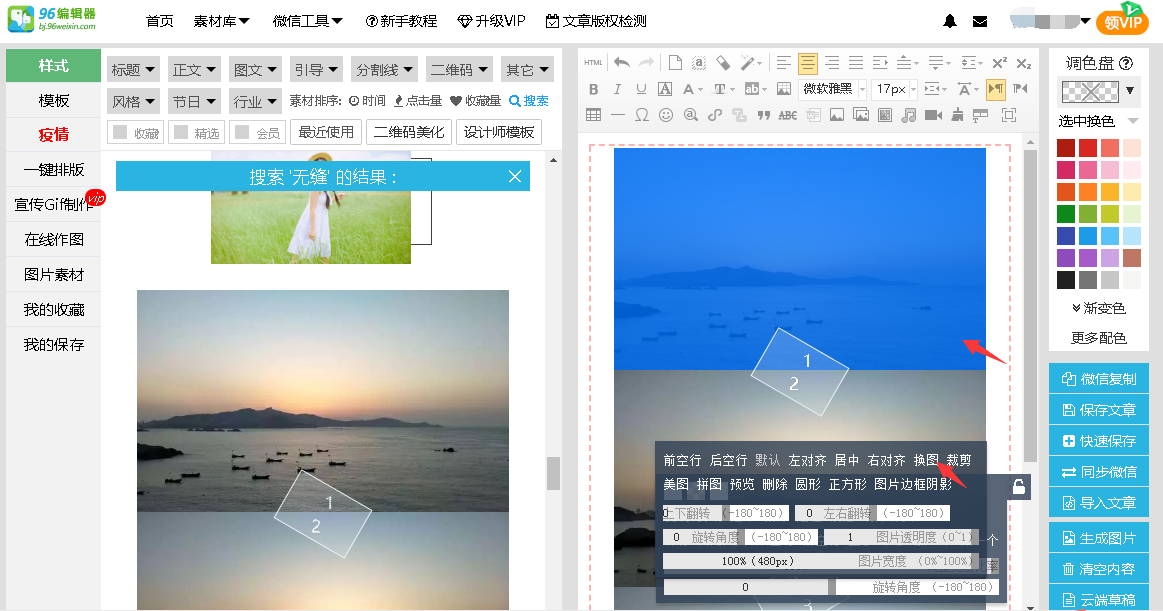Check the 收藏 filter checkbox
The width and height of the screenshot is (1163, 611).
pos(119,132)
